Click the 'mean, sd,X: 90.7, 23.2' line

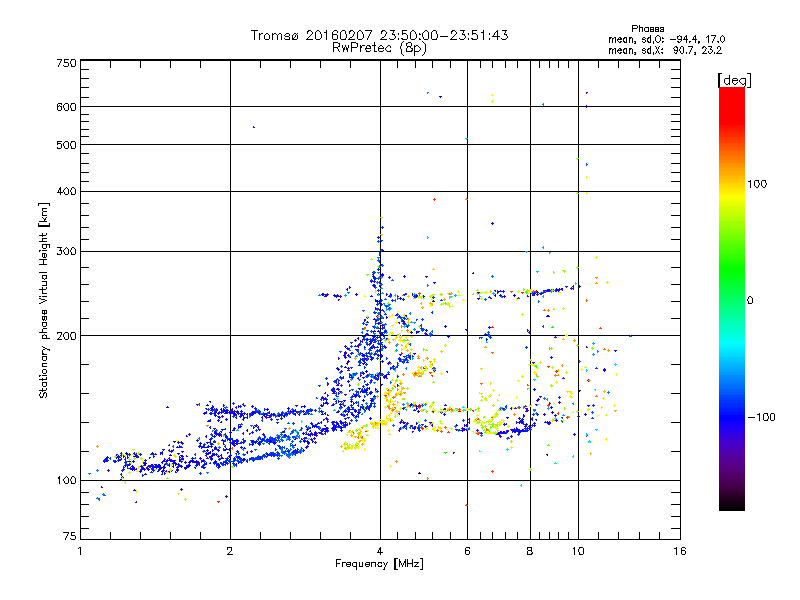click(x=665, y=50)
